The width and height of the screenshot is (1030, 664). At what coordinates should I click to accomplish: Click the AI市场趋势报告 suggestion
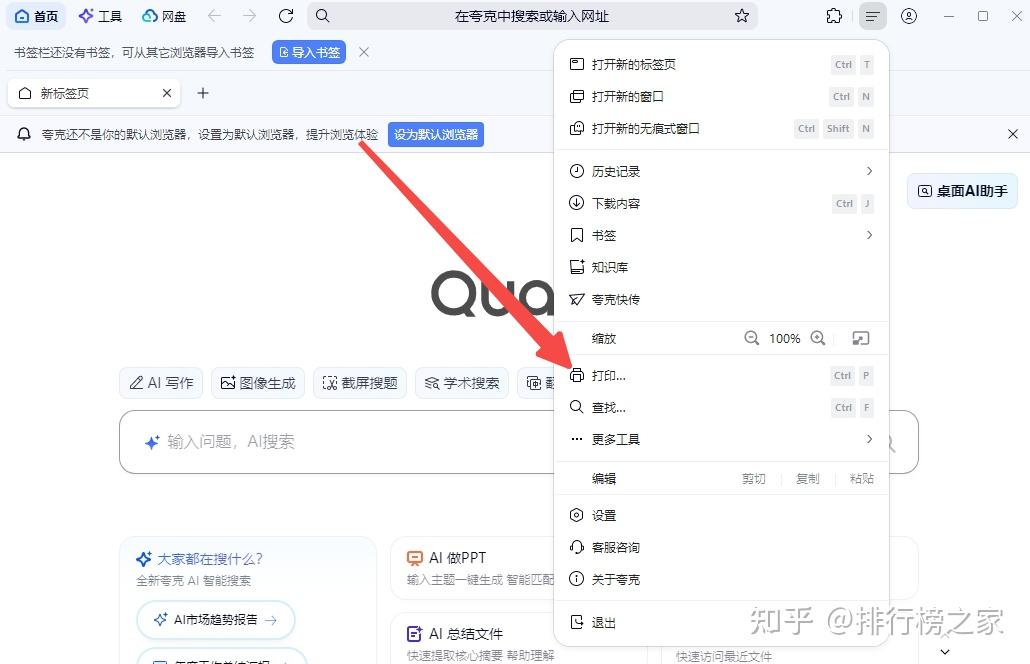pyautogui.click(x=215, y=620)
